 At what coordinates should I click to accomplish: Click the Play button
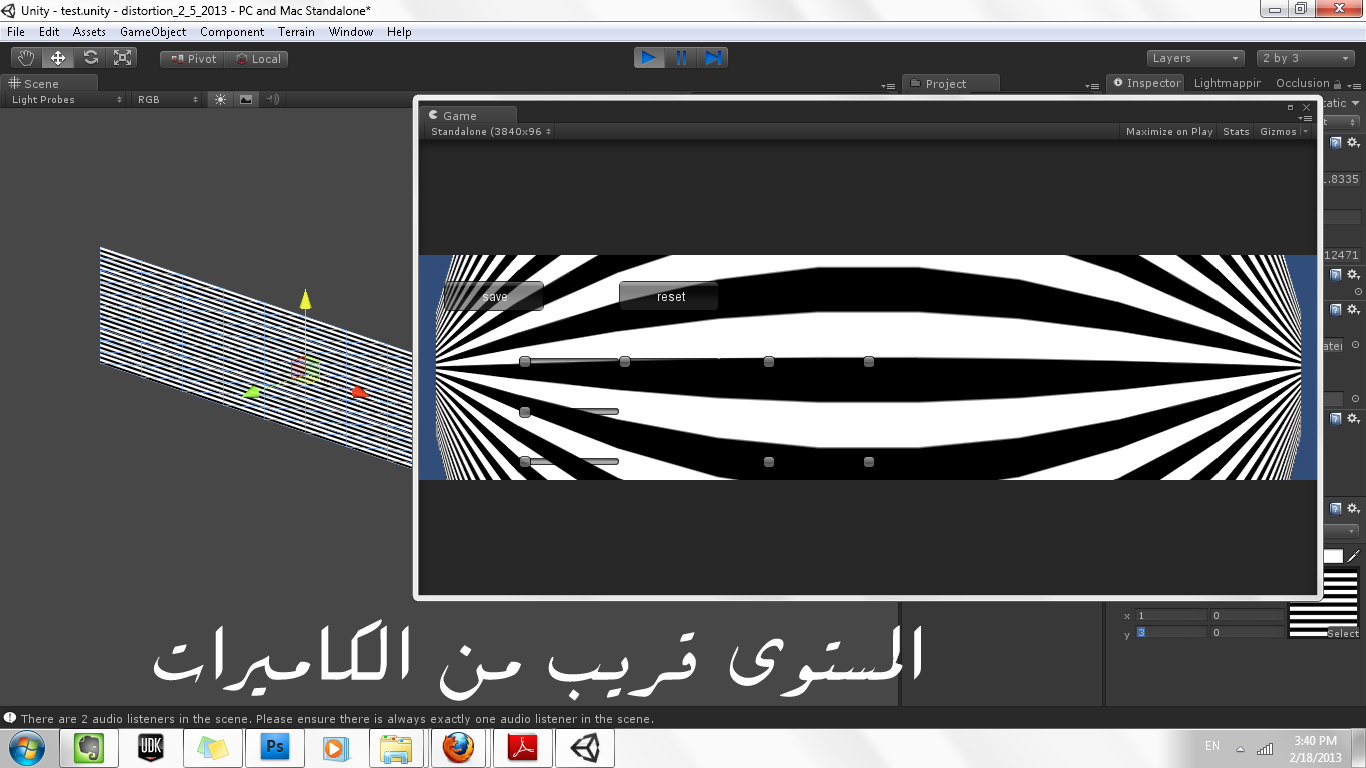tap(649, 58)
